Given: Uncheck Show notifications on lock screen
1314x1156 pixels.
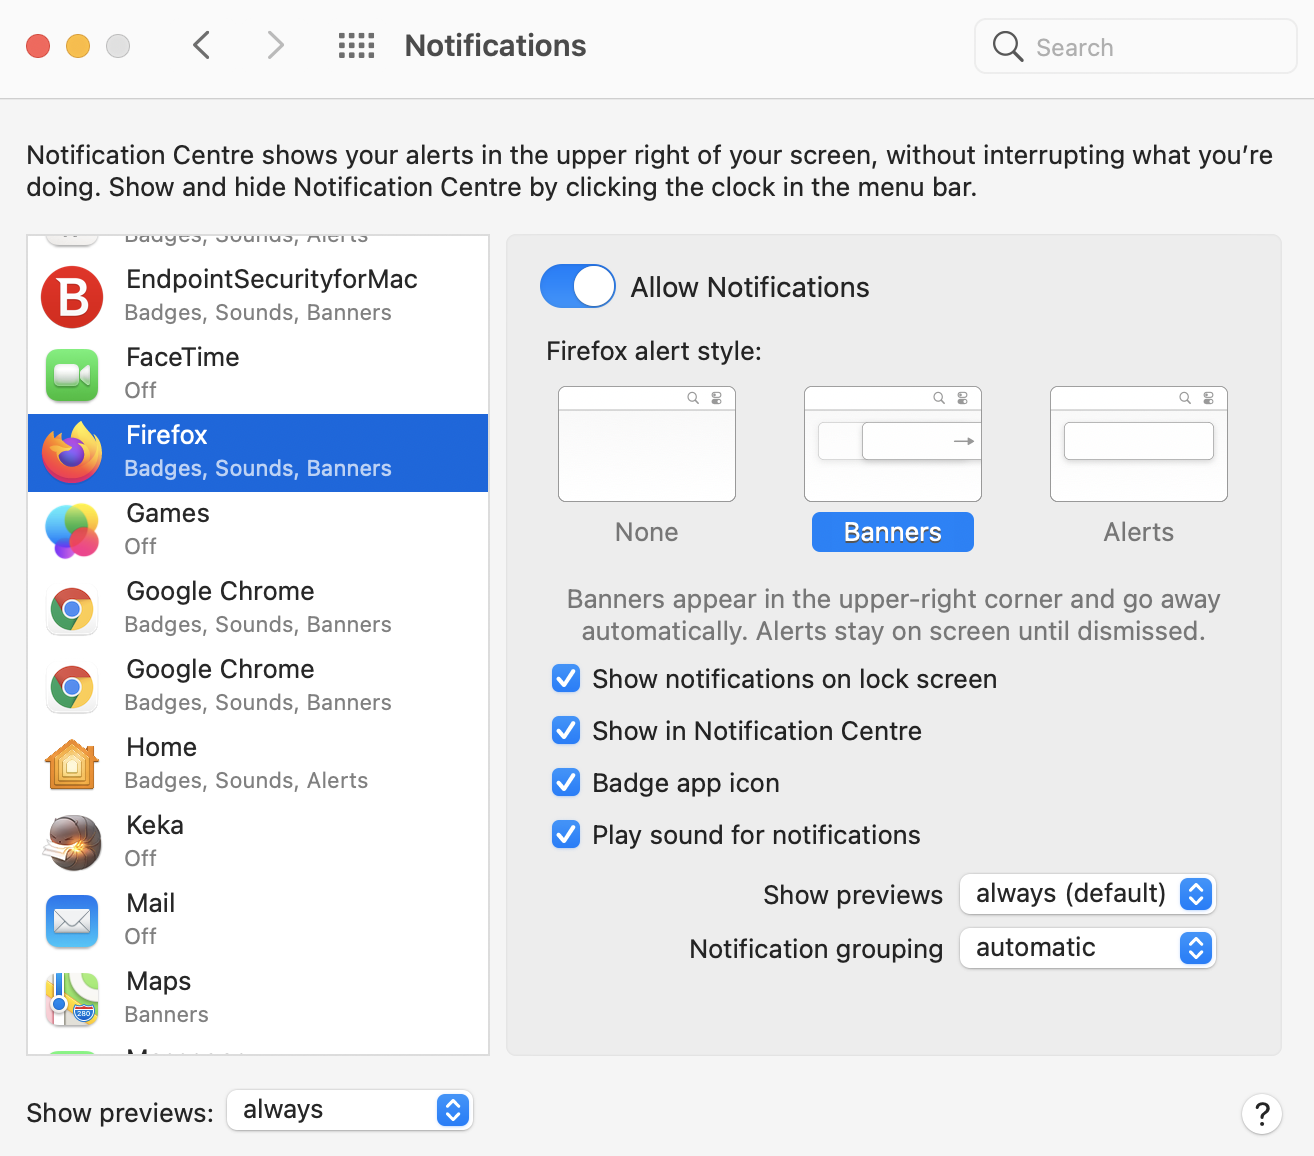Looking at the screenshot, I should tap(566, 679).
